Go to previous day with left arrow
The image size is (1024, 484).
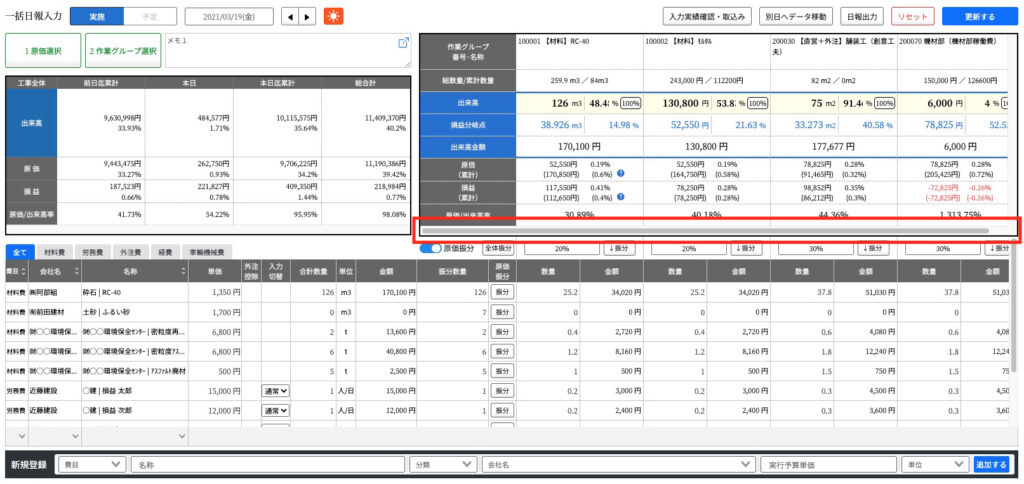[x=290, y=16]
